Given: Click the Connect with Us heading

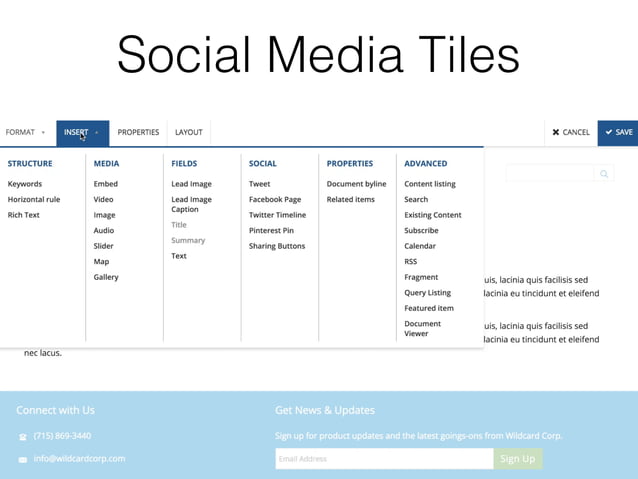Looking at the screenshot, I should point(55,410).
